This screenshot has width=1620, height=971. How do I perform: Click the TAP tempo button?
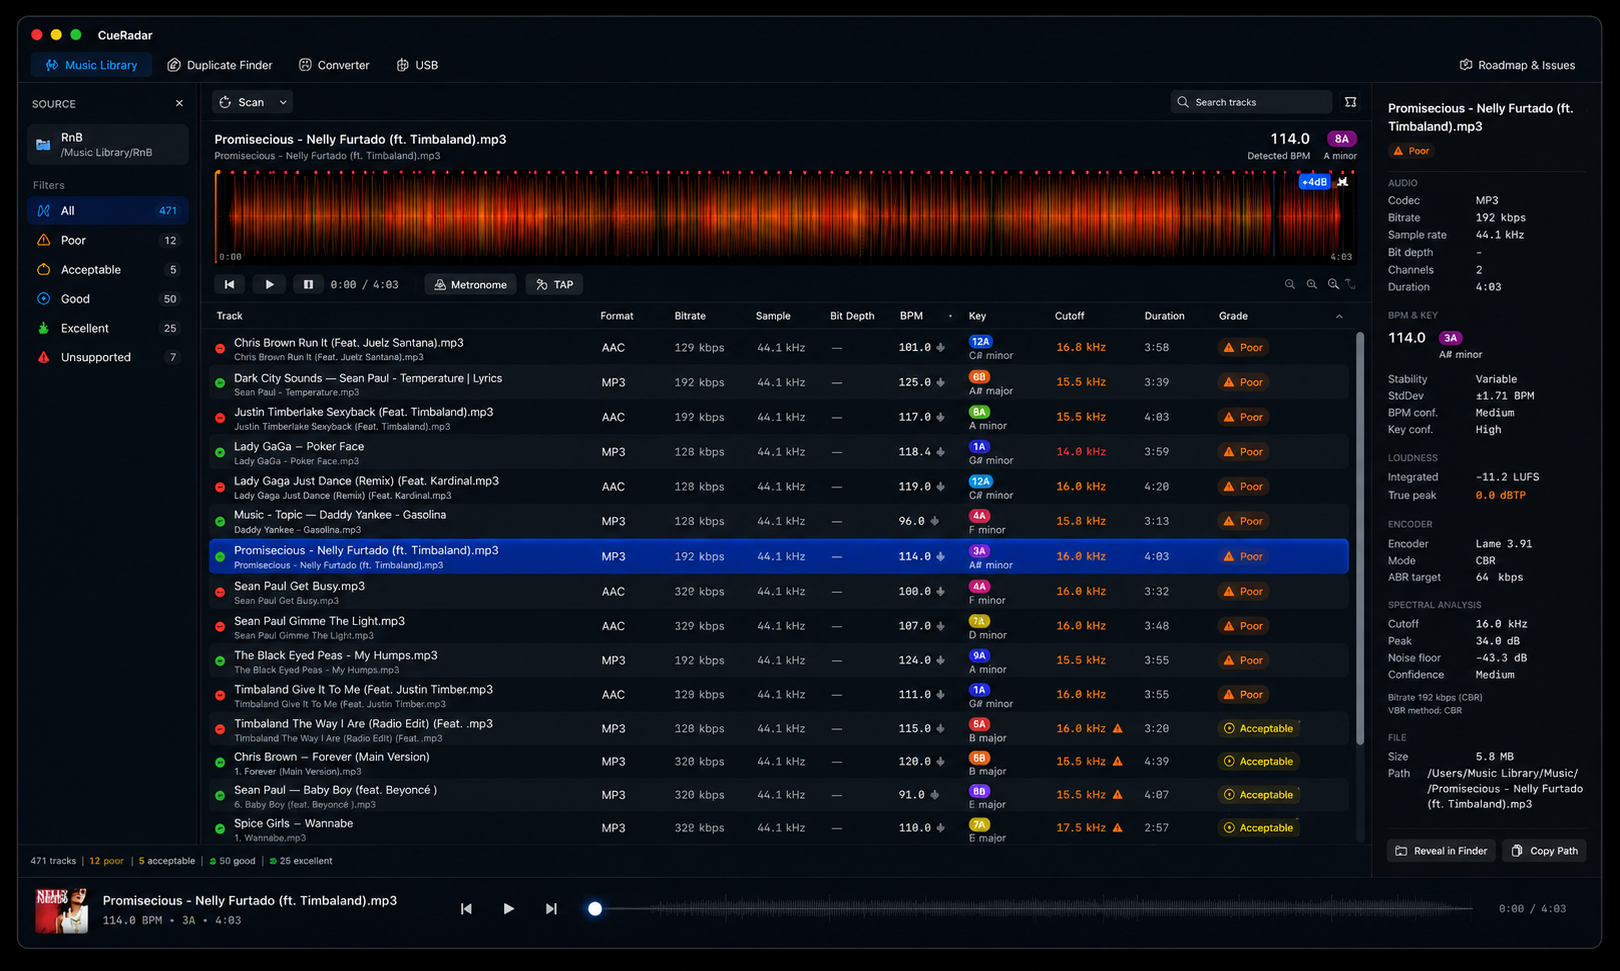pyautogui.click(x=555, y=285)
